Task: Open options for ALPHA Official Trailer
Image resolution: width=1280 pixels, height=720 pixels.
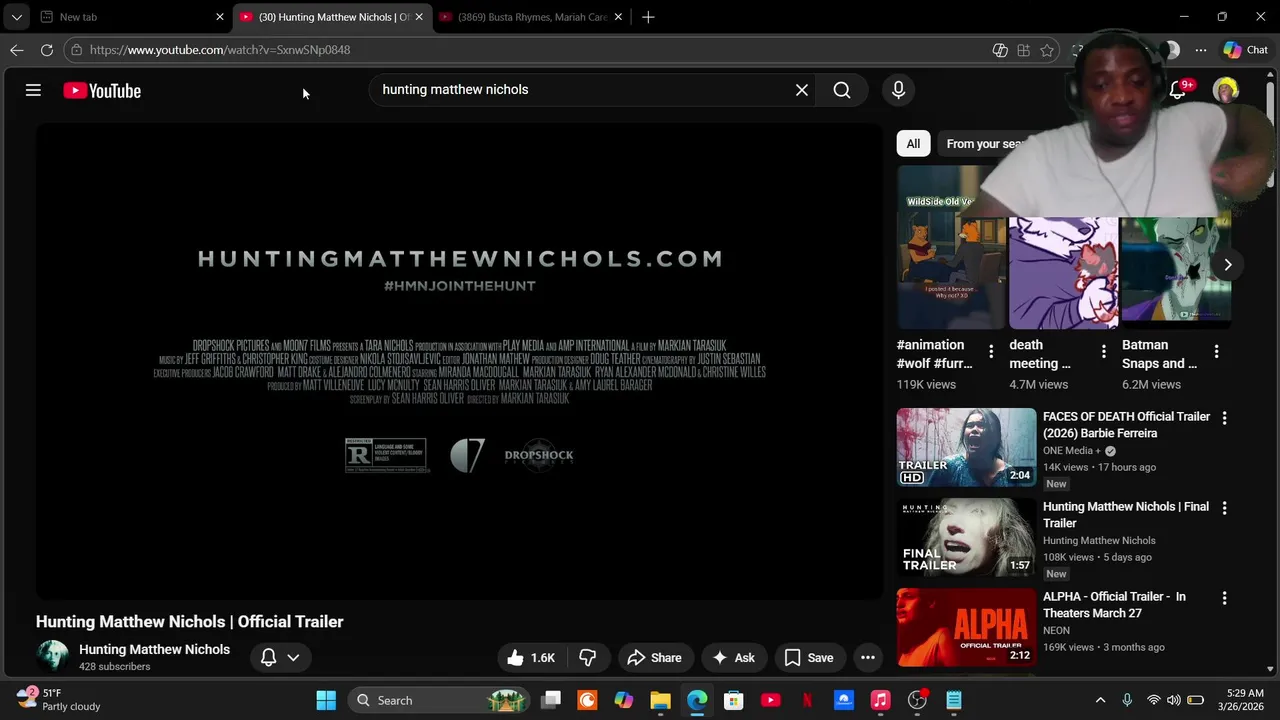Action: tap(1224, 598)
